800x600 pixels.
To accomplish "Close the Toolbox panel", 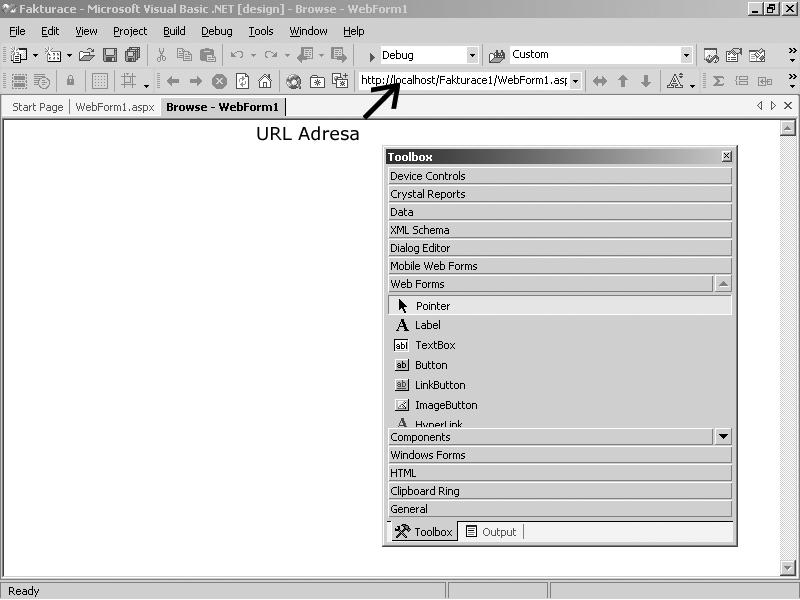I will tap(727, 156).
